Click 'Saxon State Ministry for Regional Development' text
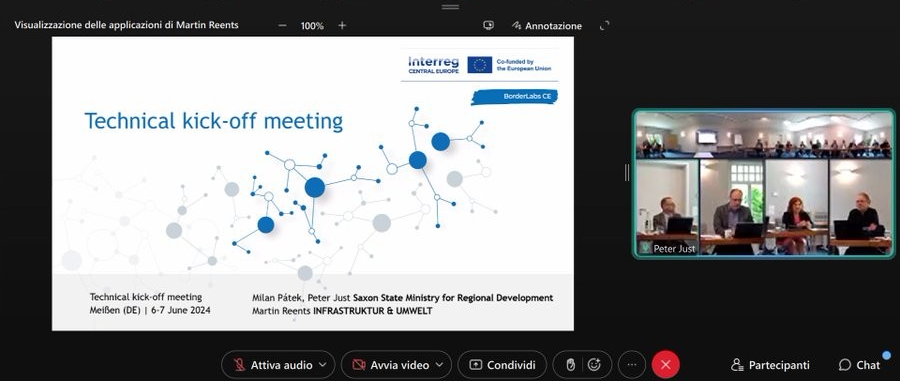Viewport: 900px width, 381px height. tap(453, 298)
